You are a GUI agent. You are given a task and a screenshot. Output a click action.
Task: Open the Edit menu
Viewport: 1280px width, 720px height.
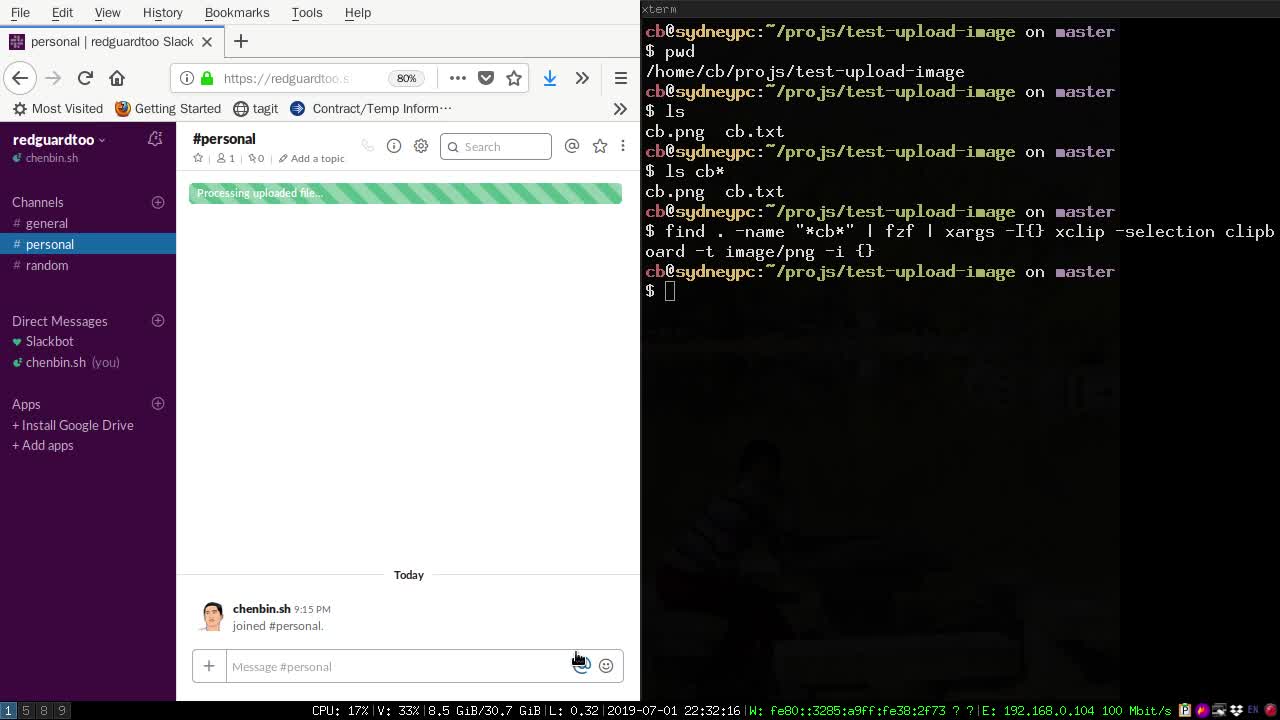62,12
